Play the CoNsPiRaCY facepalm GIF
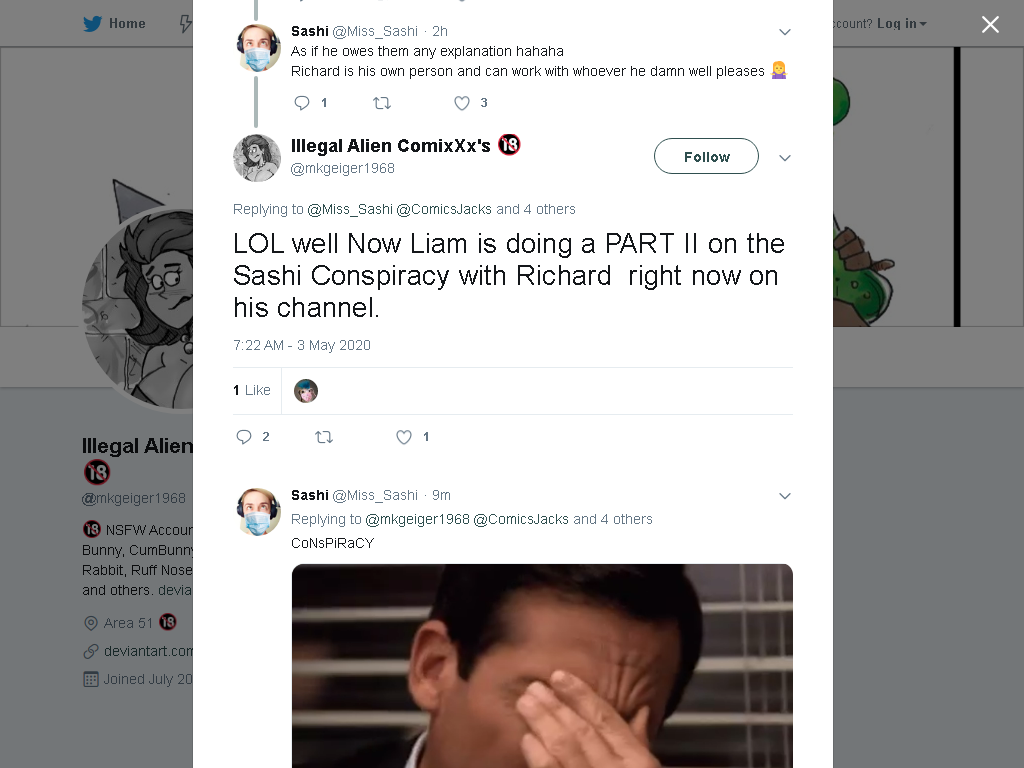Image resolution: width=1024 pixels, height=768 pixels. [x=542, y=666]
